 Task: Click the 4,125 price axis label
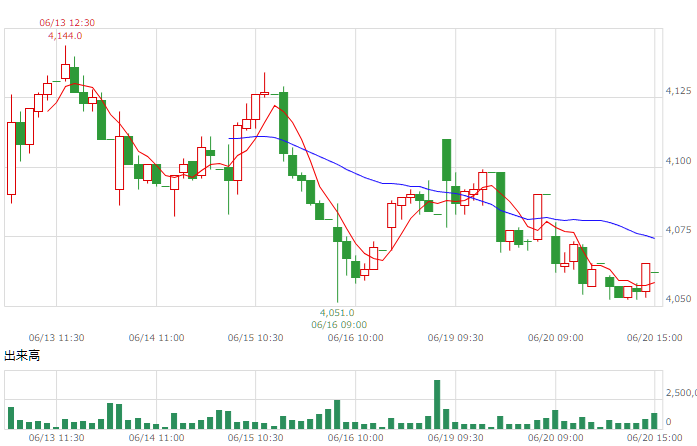pos(678,91)
